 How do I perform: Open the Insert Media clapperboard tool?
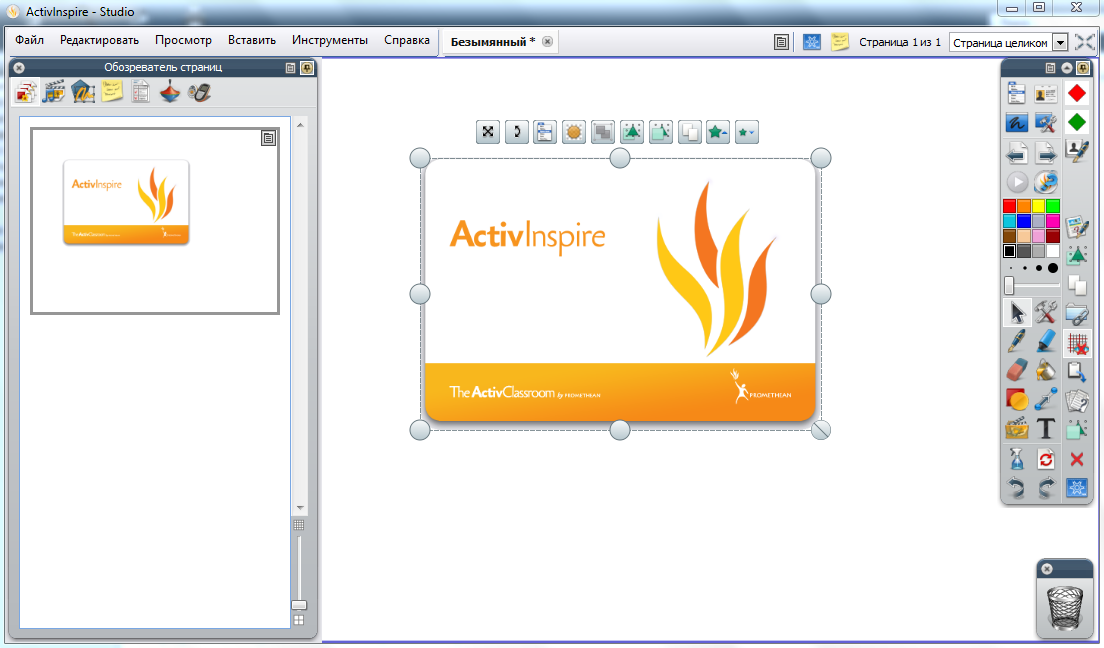coord(1016,428)
